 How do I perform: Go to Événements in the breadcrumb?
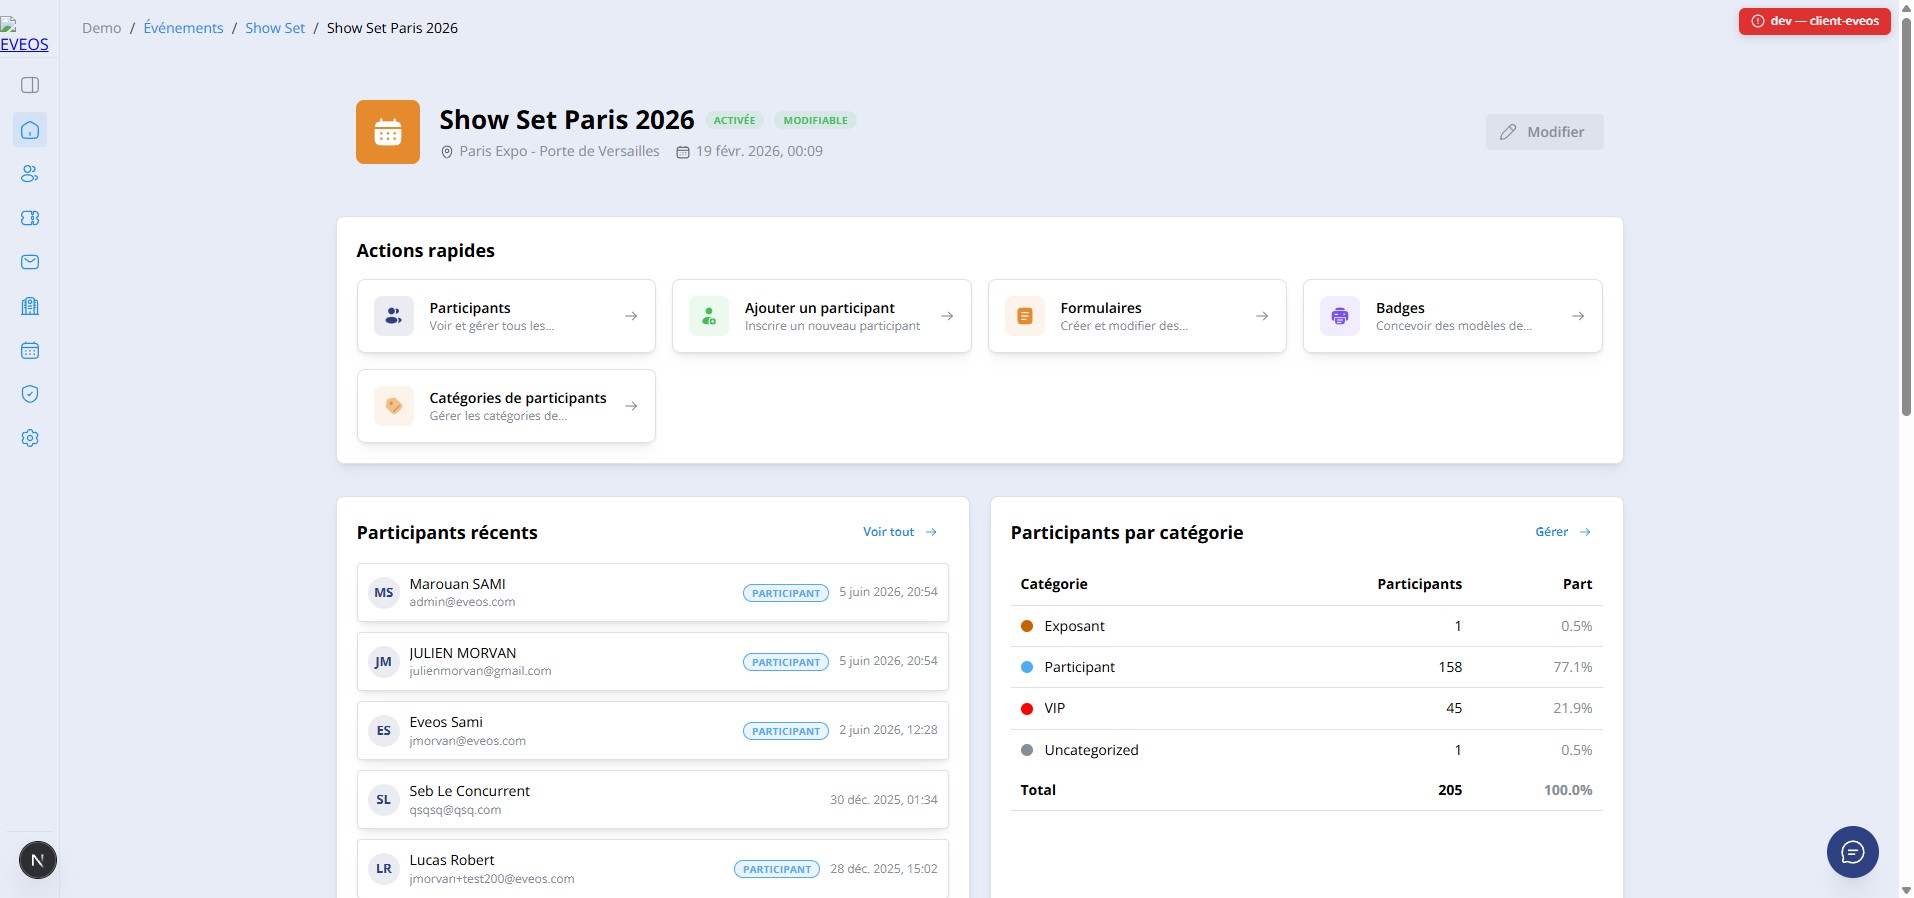(x=183, y=28)
